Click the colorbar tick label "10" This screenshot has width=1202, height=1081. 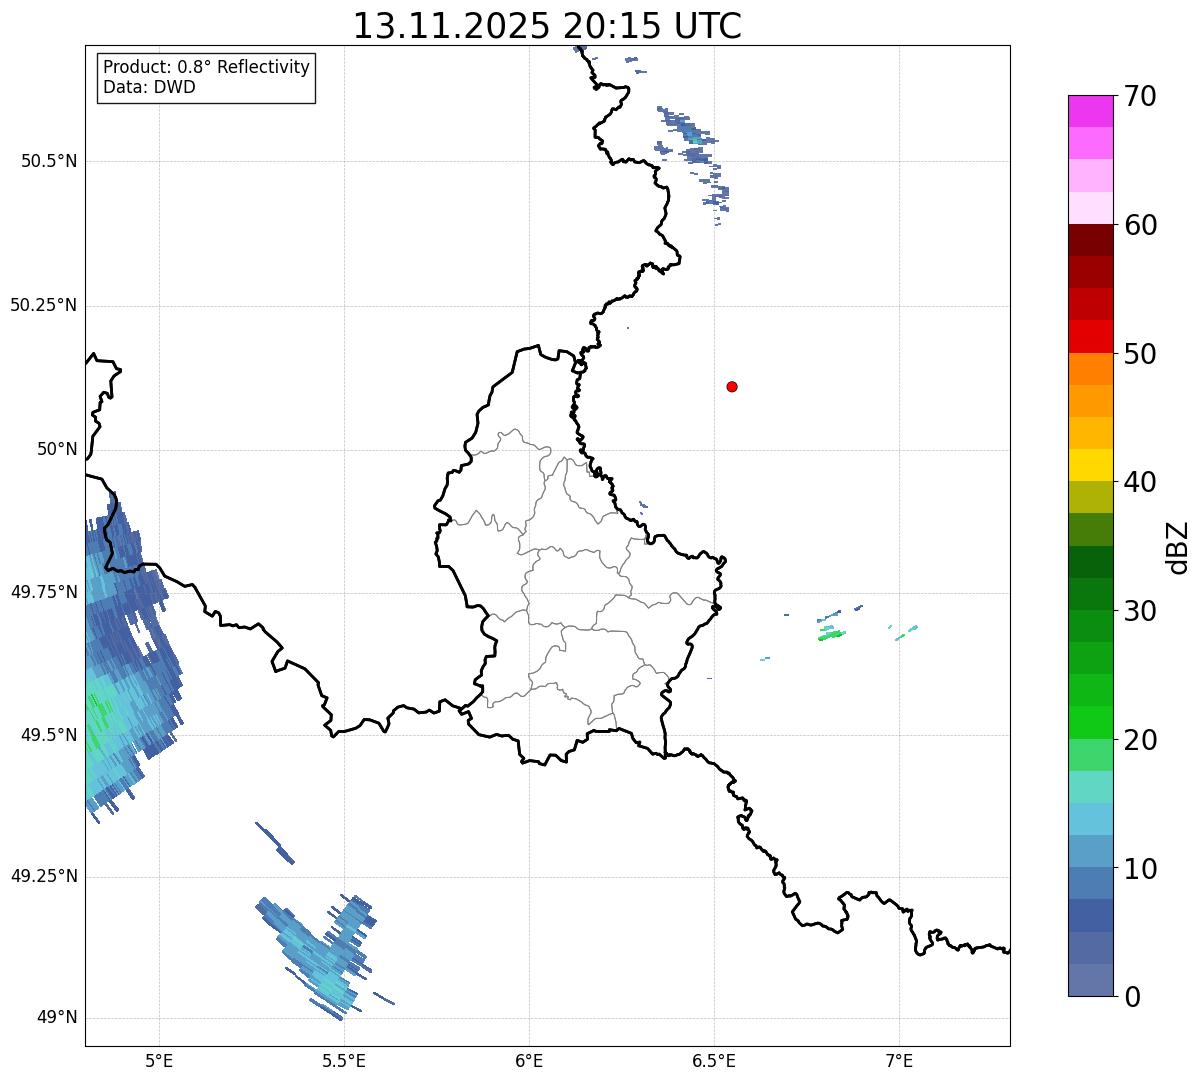click(x=1140, y=868)
